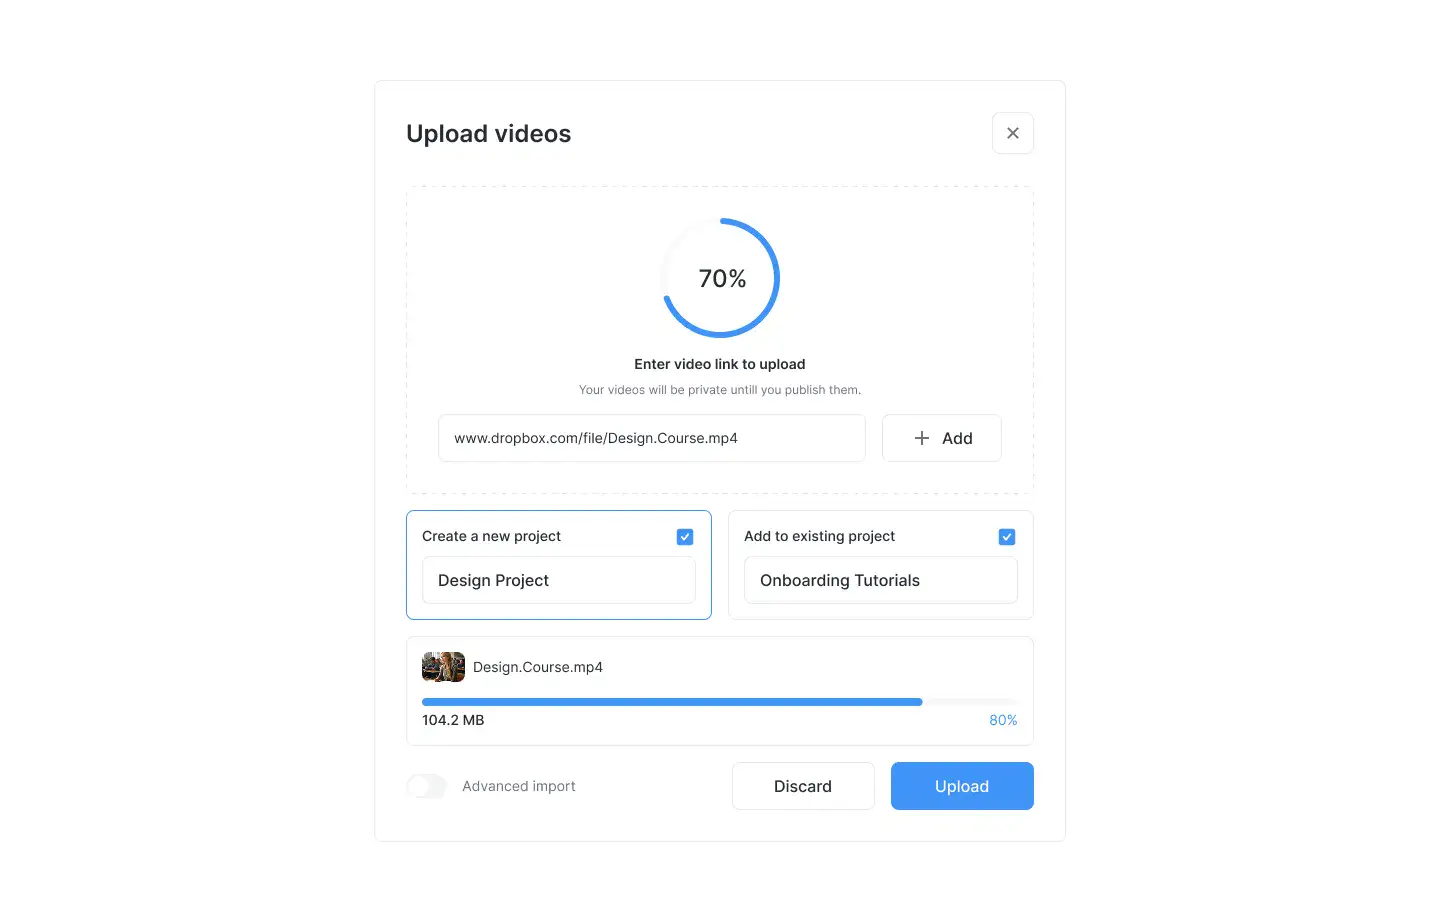Click the Design.Course.mp4 upload progress bar
The width and height of the screenshot is (1440, 922).
[x=720, y=702]
